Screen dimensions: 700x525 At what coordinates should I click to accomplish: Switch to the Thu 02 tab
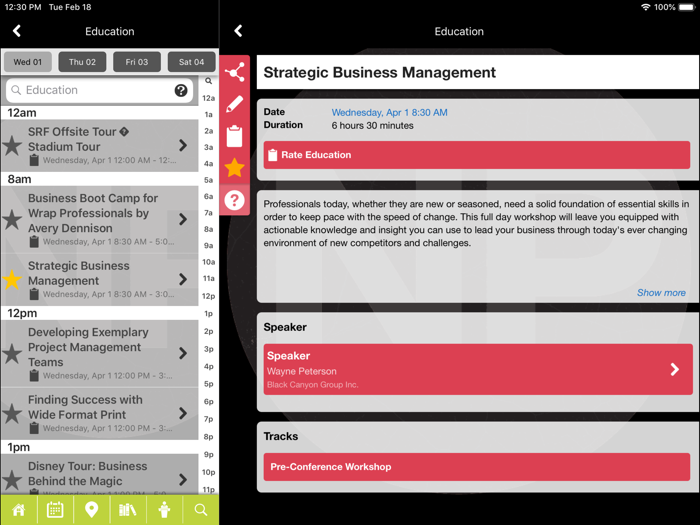pos(82,62)
